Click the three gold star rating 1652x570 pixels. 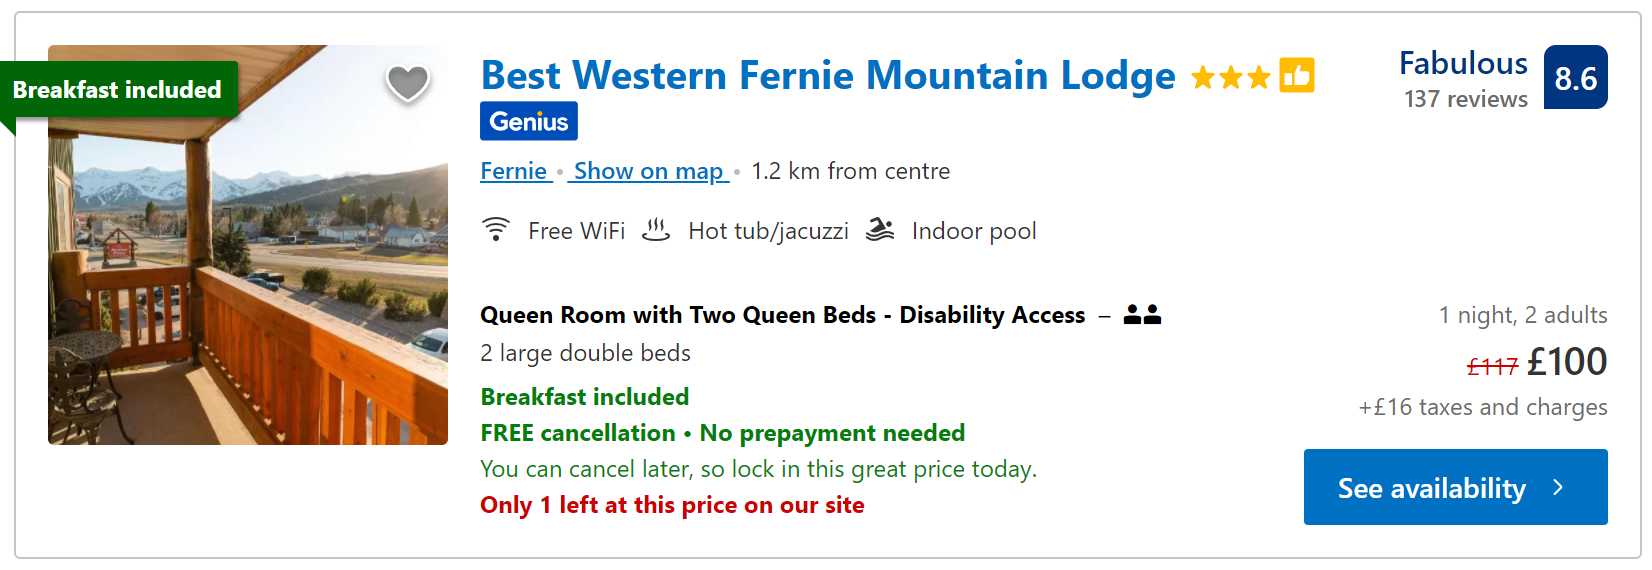coord(1231,77)
